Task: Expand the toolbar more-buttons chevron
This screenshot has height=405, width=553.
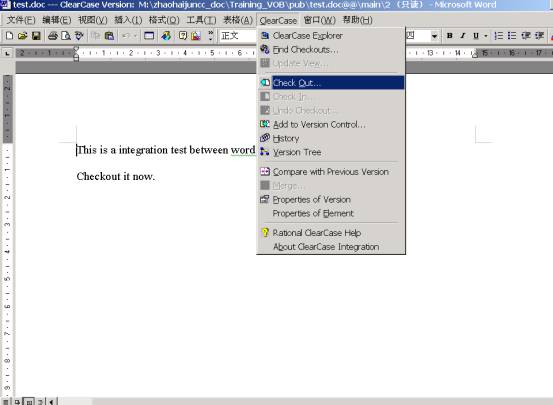Action: 211,36
